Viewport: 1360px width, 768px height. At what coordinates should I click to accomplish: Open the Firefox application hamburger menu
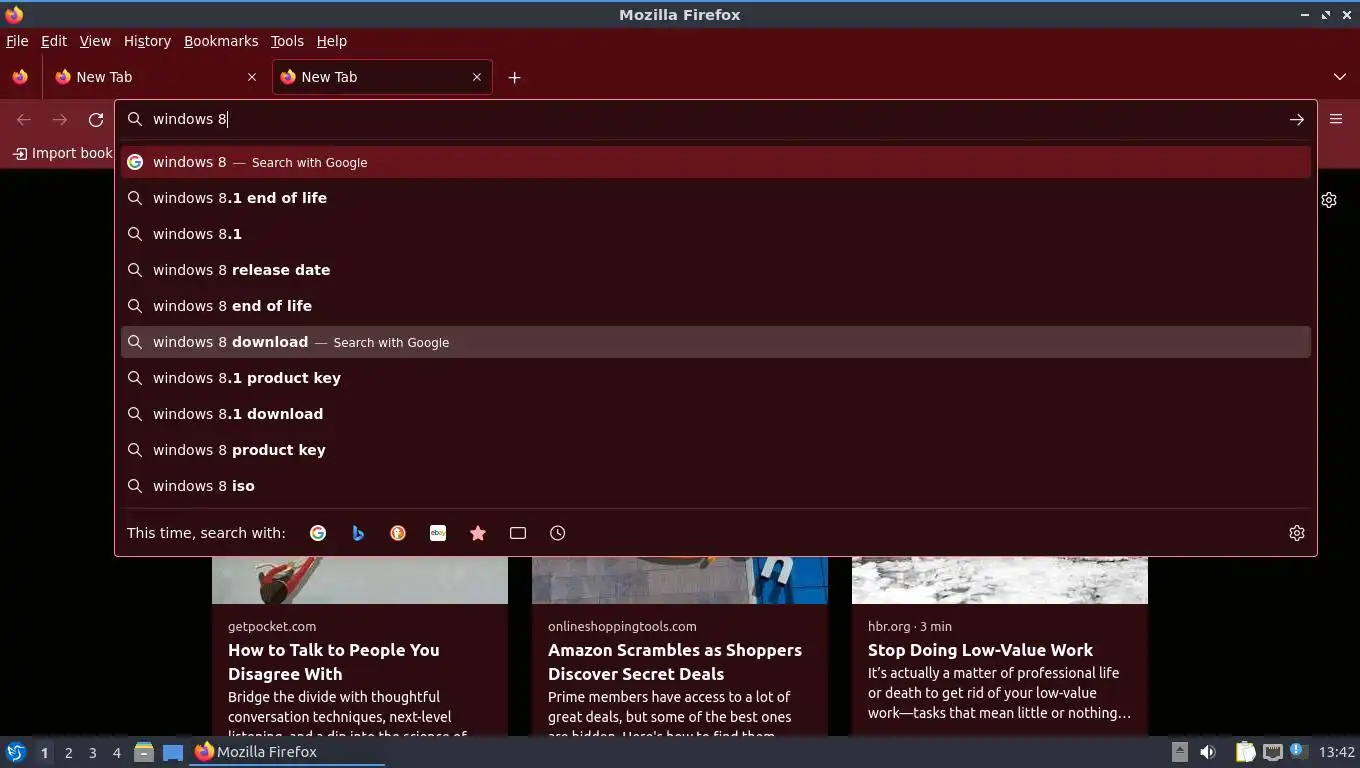(1336, 119)
